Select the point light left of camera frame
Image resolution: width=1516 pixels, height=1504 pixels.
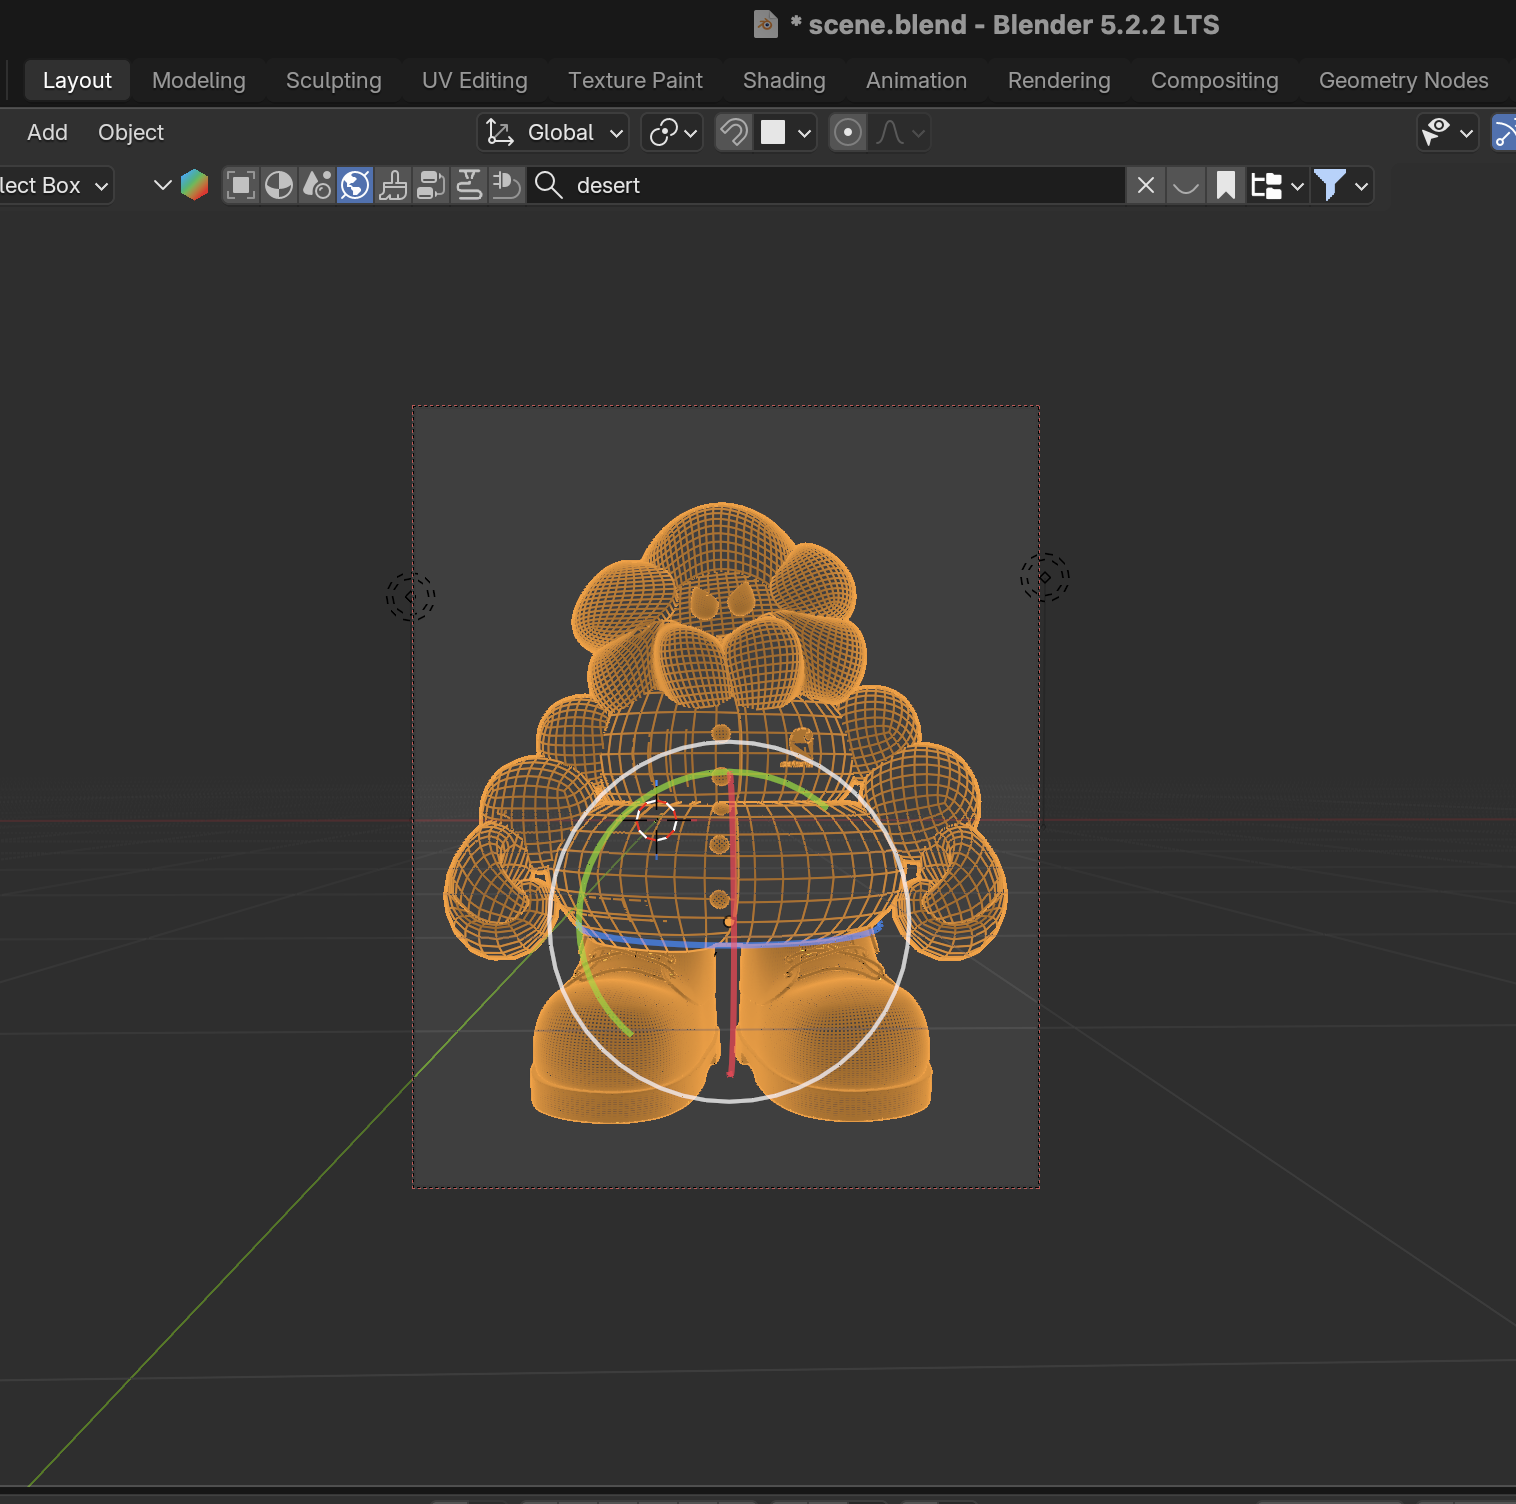coord(411,597)
